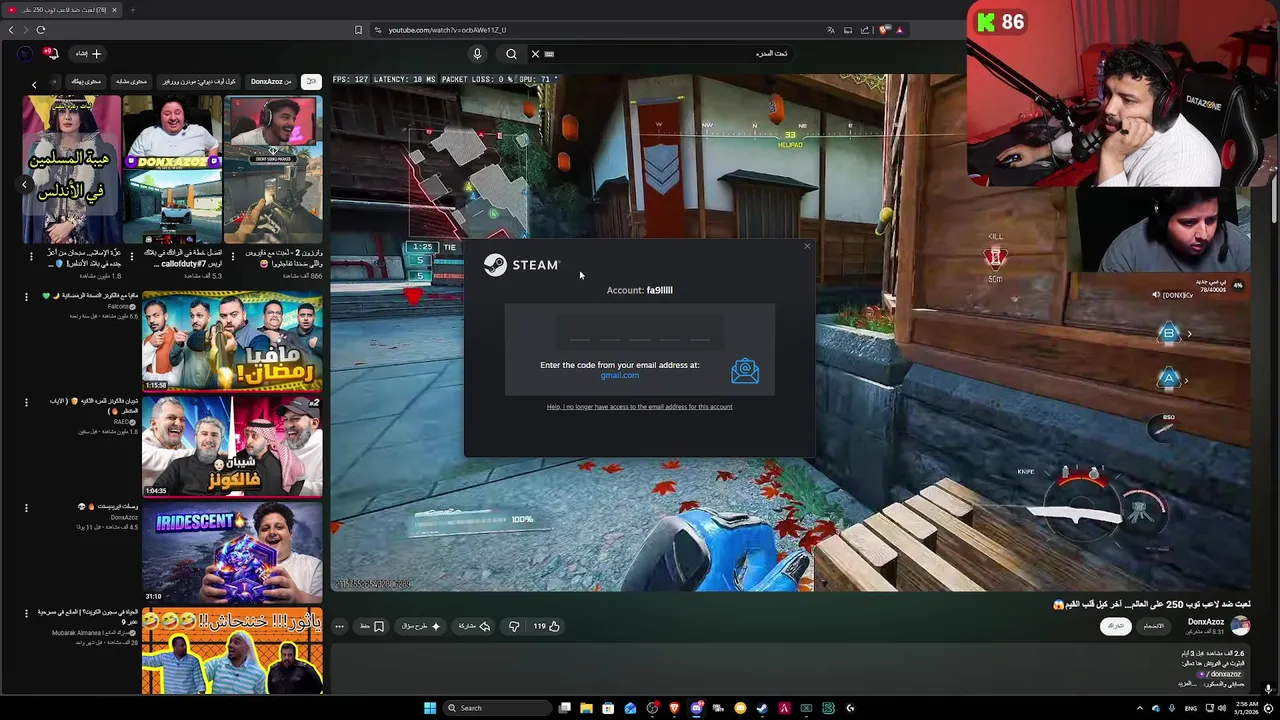Open options menu for the IRIDESCENT video
The height and width of the screenshot is (720, 1280).
[x=27, y=507]
